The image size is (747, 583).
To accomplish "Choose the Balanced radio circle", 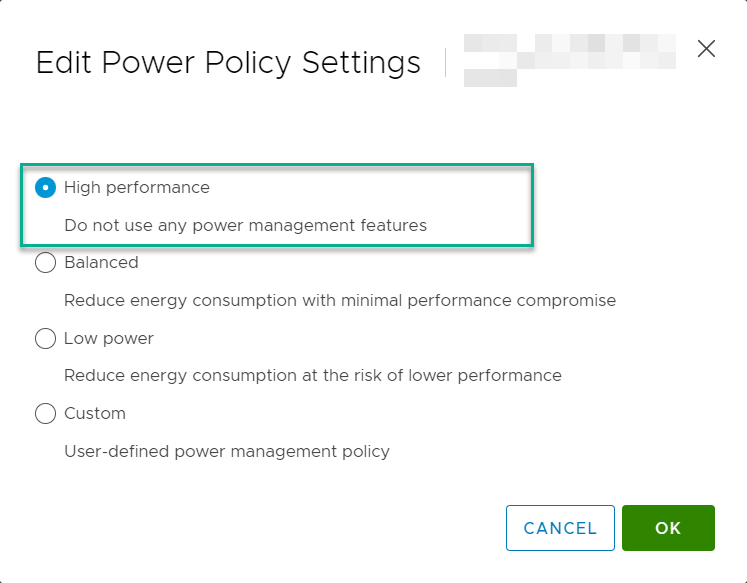I will coord(46,262).
